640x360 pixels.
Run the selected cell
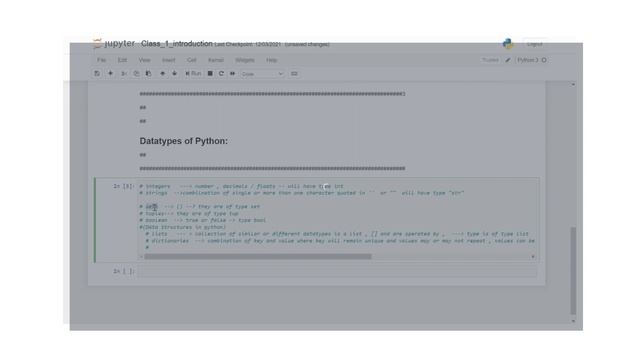(x=193, y=73)
